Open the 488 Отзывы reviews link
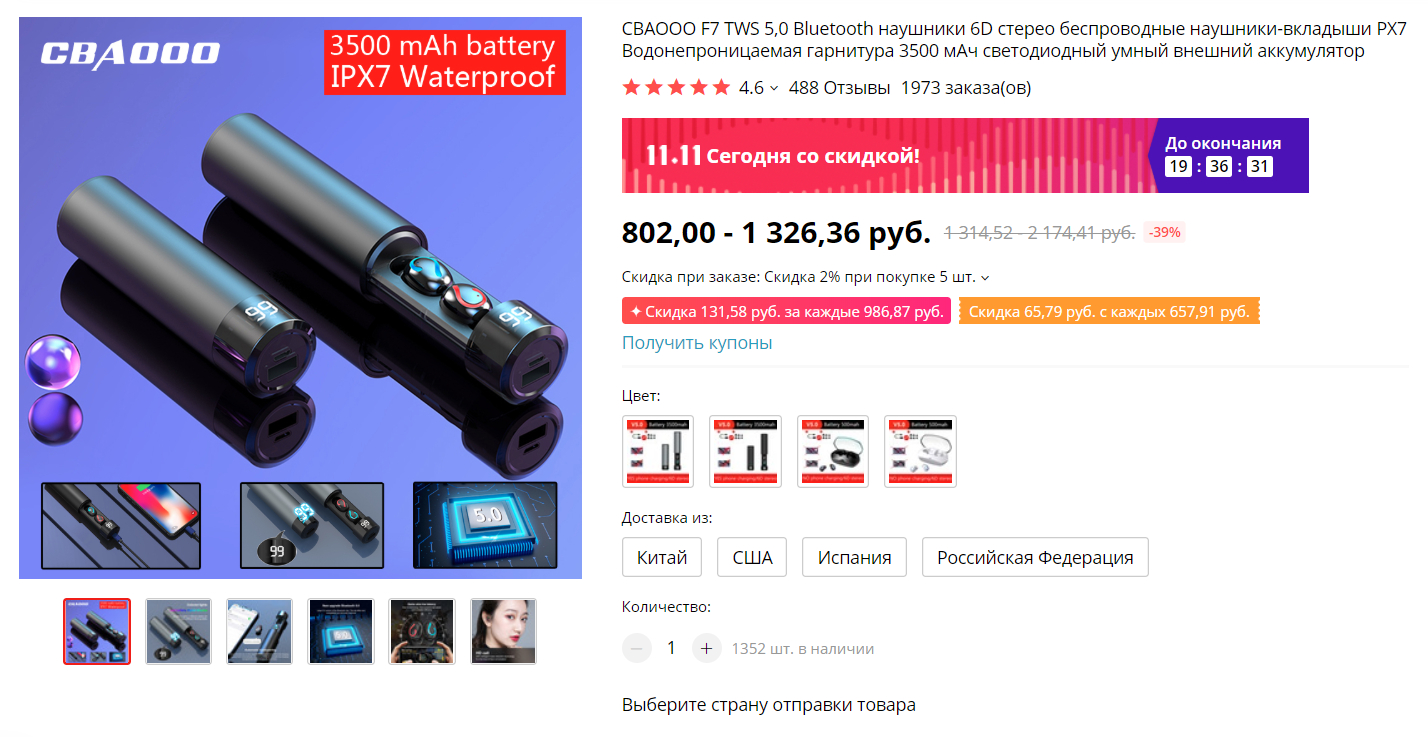This screenshot has width=1428, height=737. tap(839, 88)
